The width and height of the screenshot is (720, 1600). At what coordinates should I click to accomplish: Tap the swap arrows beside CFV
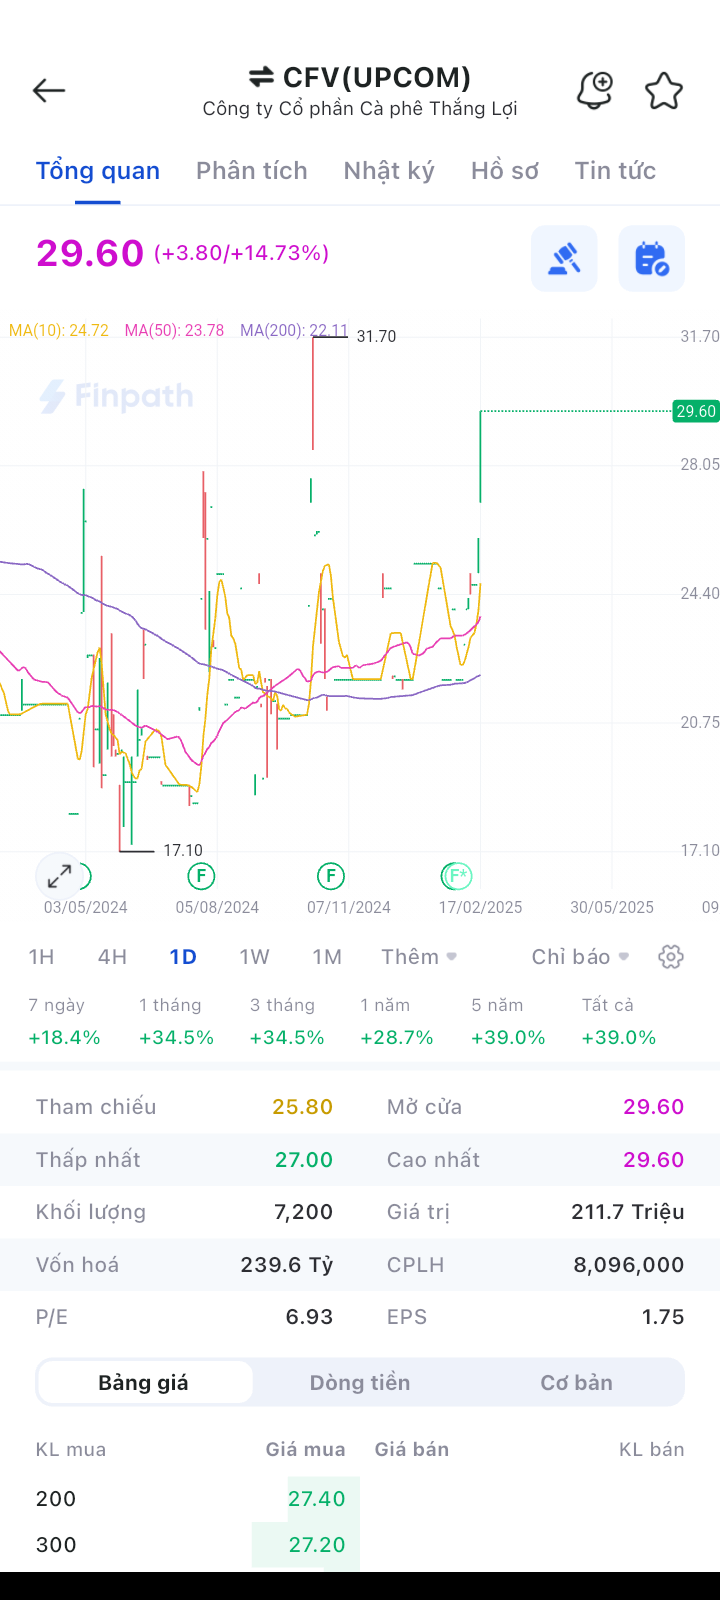point(261,77)
